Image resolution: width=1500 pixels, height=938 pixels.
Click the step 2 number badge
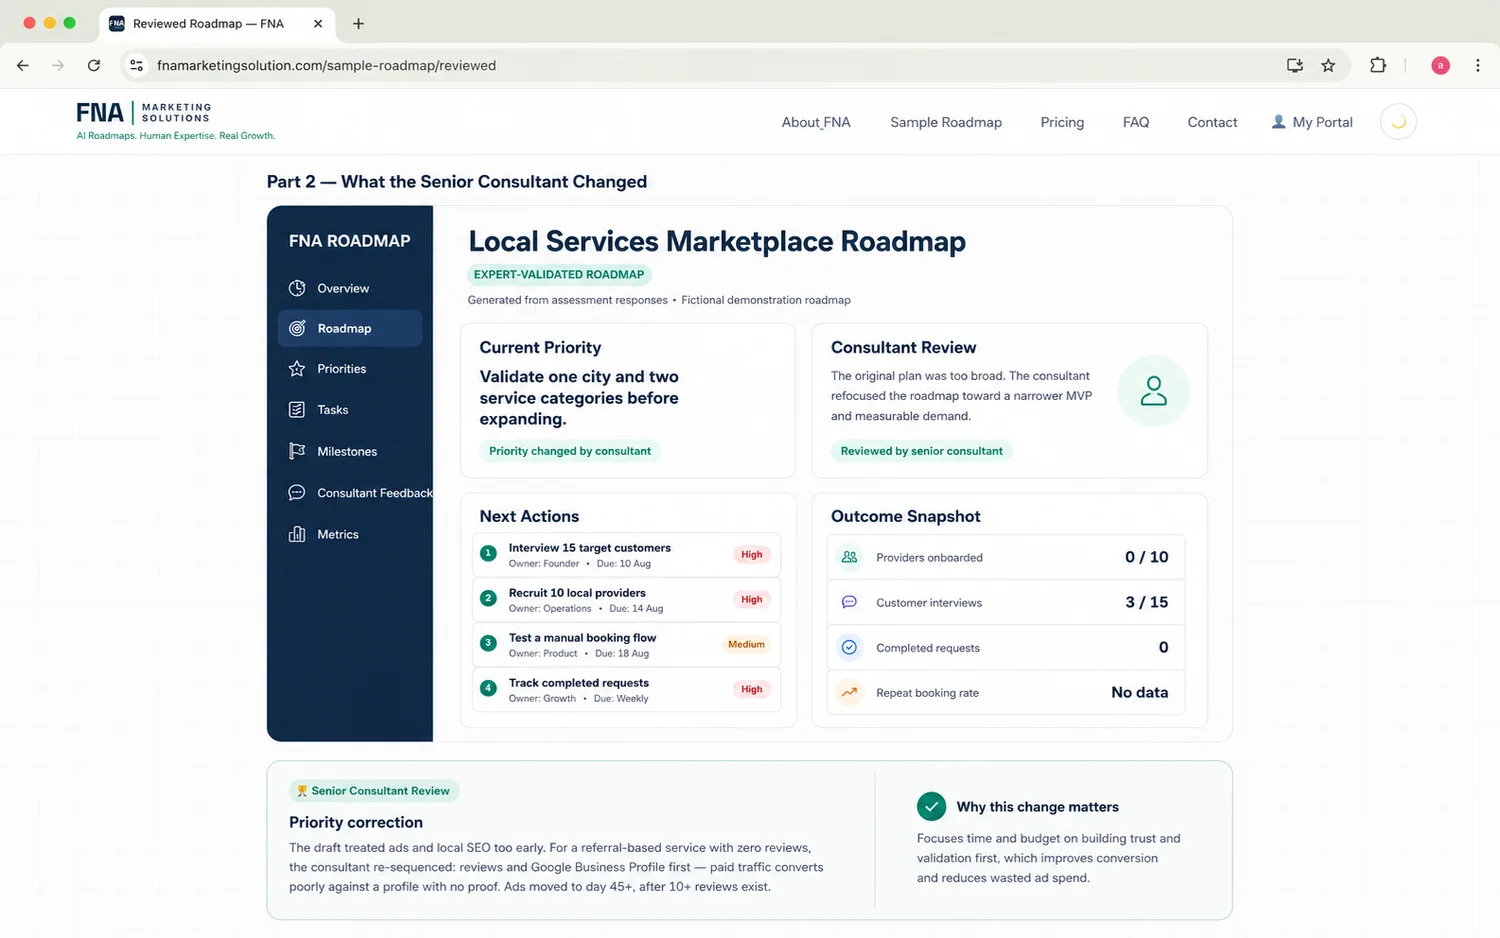tap(488, 598)
